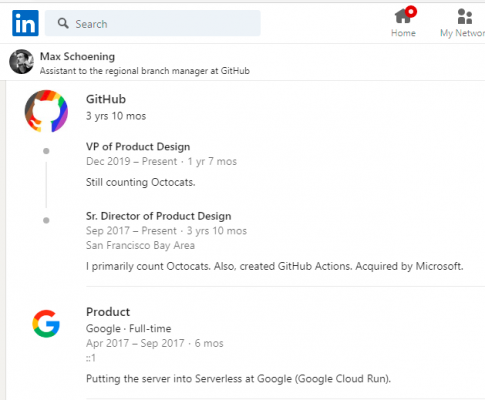Open the Home navigation item

pos(403,22)
